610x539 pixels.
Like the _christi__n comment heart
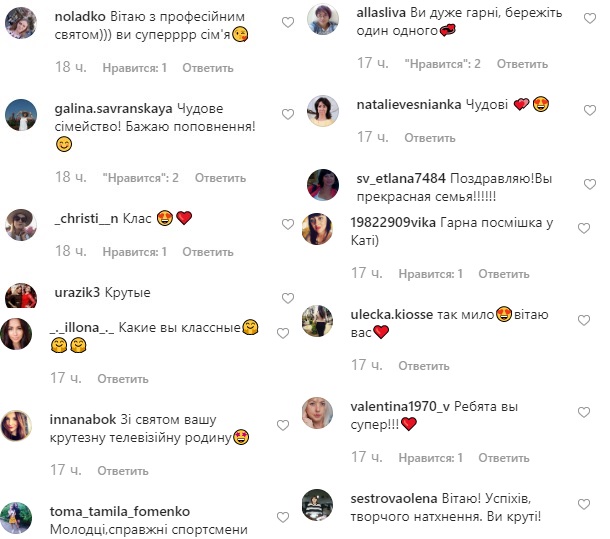tap(287, 225)
